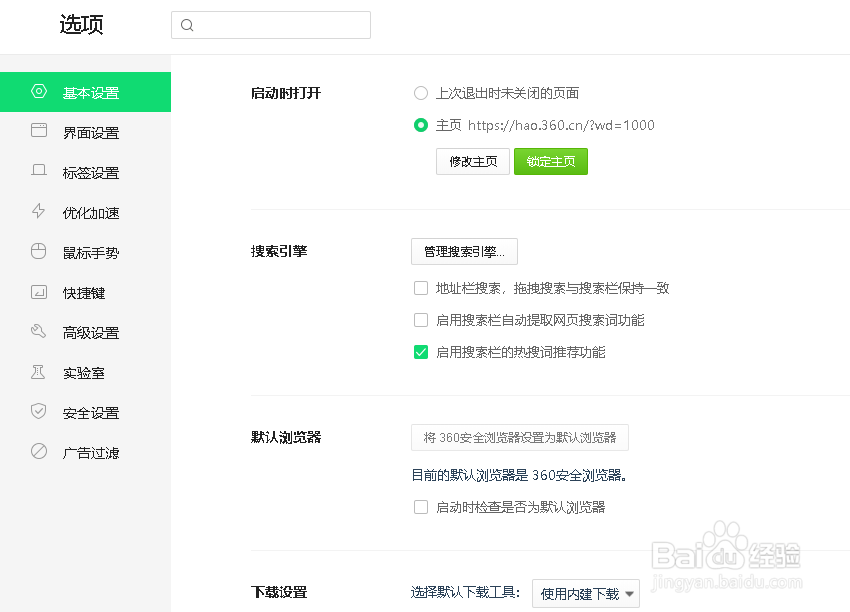Click the 搜索引擎 section label
850x612 pixels.
tap(279, 252)
